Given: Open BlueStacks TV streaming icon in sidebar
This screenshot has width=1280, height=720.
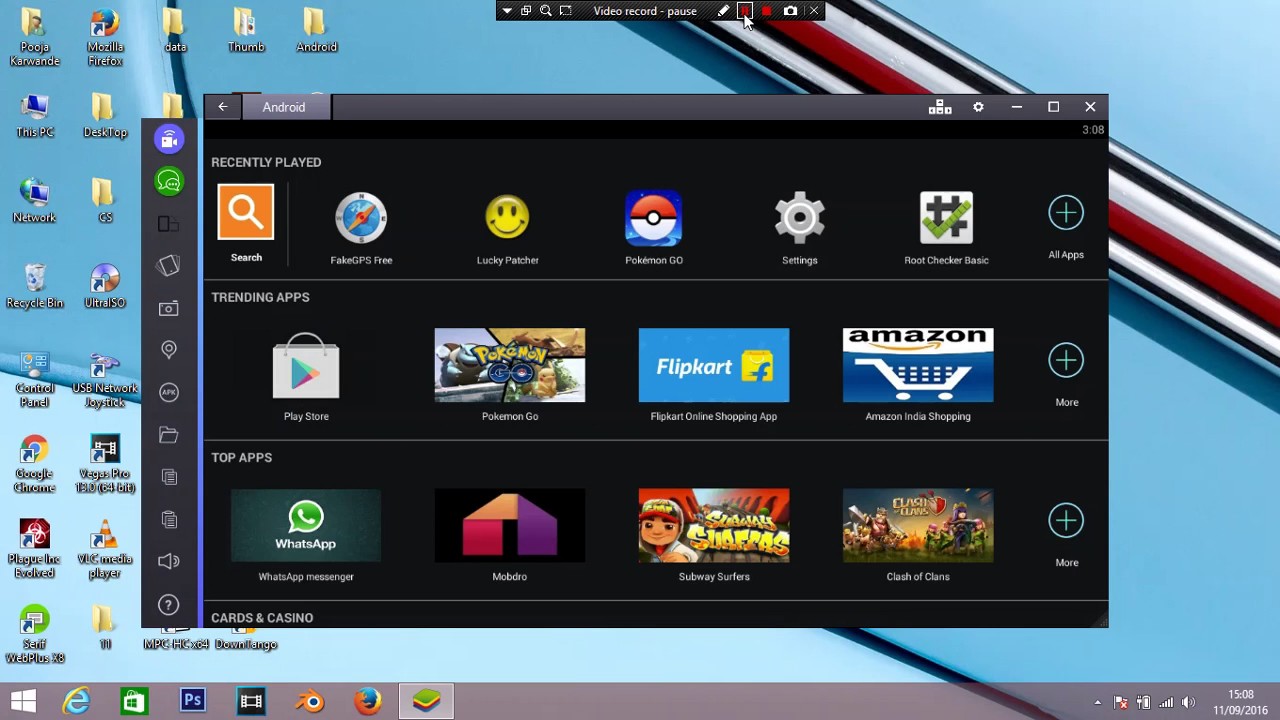Looking at the screenshot, I should tap(169, 139).
